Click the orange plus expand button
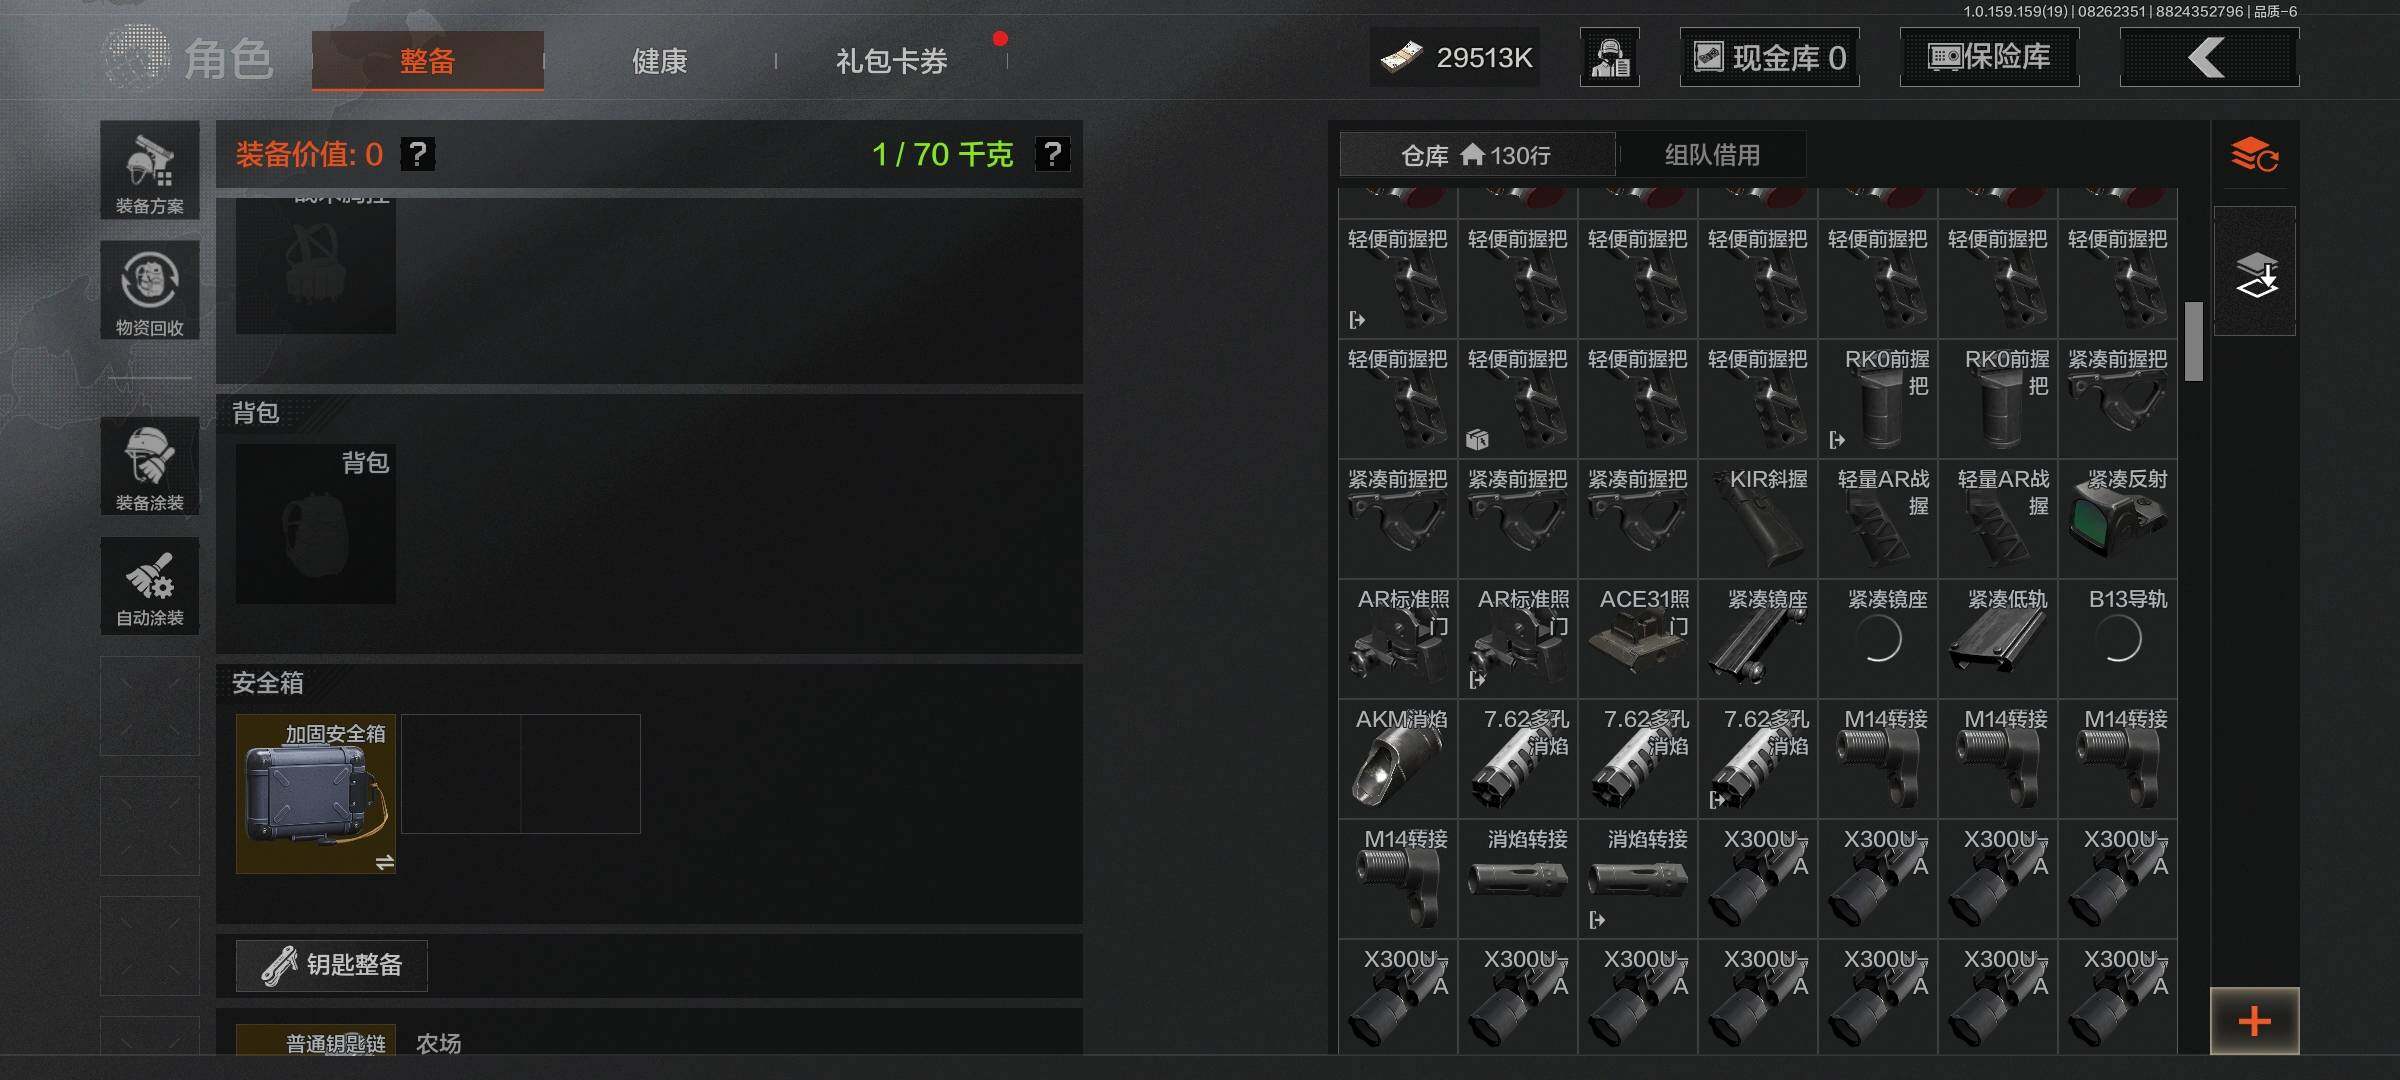Screen dimensions: 2400x1080 coord(2254,1021)
